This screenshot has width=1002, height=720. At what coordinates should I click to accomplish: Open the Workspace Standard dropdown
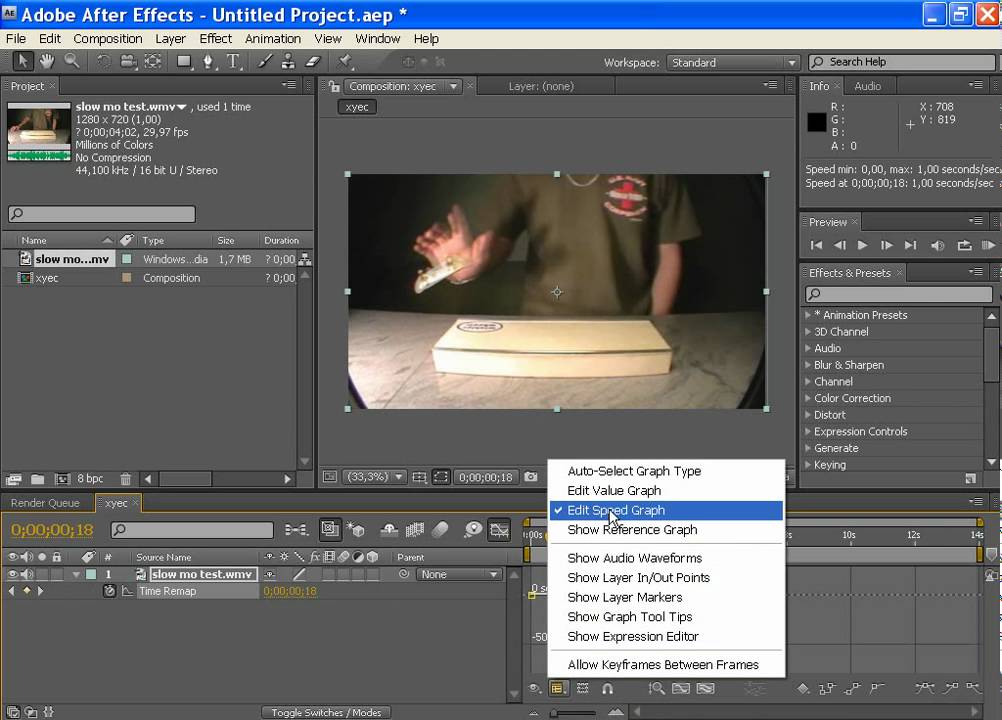pos(733,63)
